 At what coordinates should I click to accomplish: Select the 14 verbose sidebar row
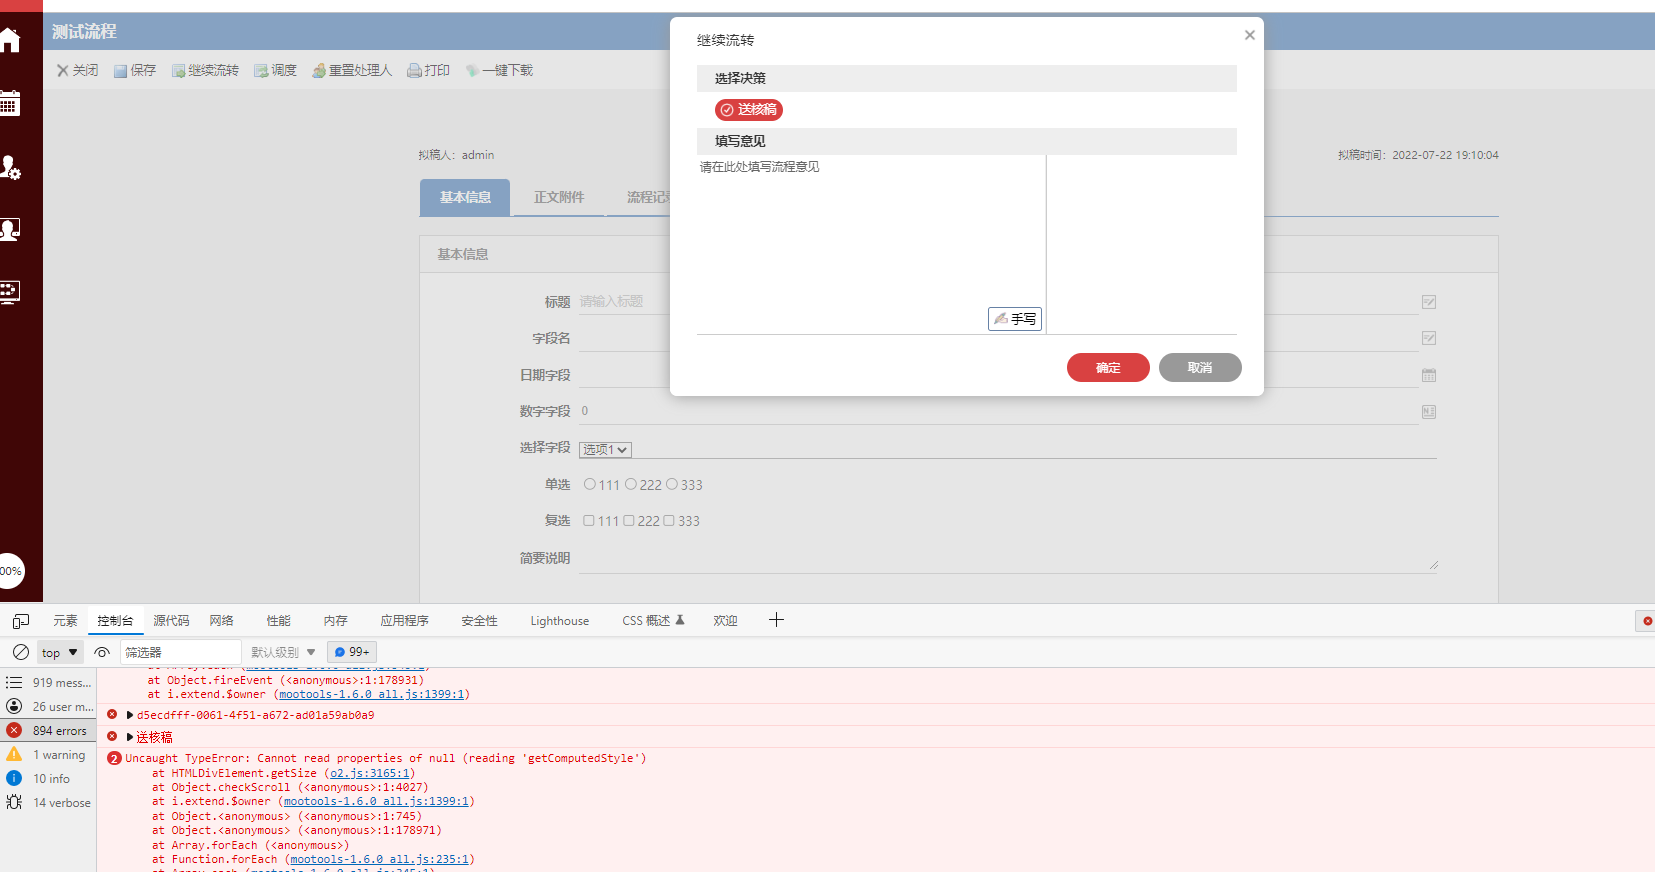click(x=48, y=803)
